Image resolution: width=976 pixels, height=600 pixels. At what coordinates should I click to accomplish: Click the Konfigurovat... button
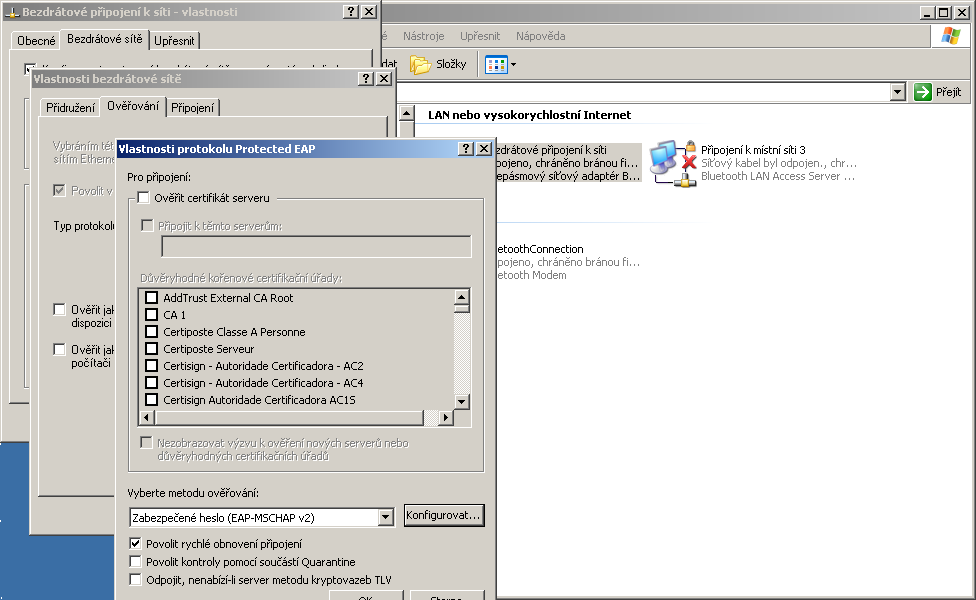pyautogui.click(x=444, y=516)
